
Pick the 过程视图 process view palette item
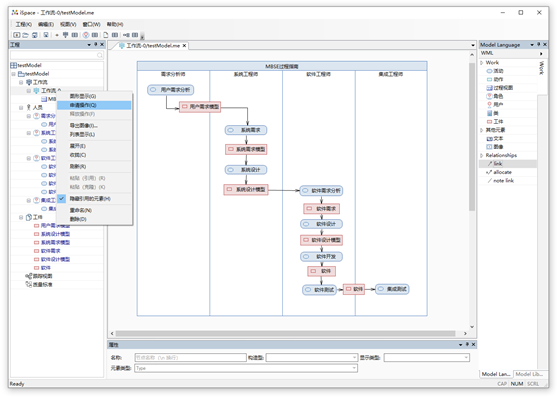click(499, 87)
